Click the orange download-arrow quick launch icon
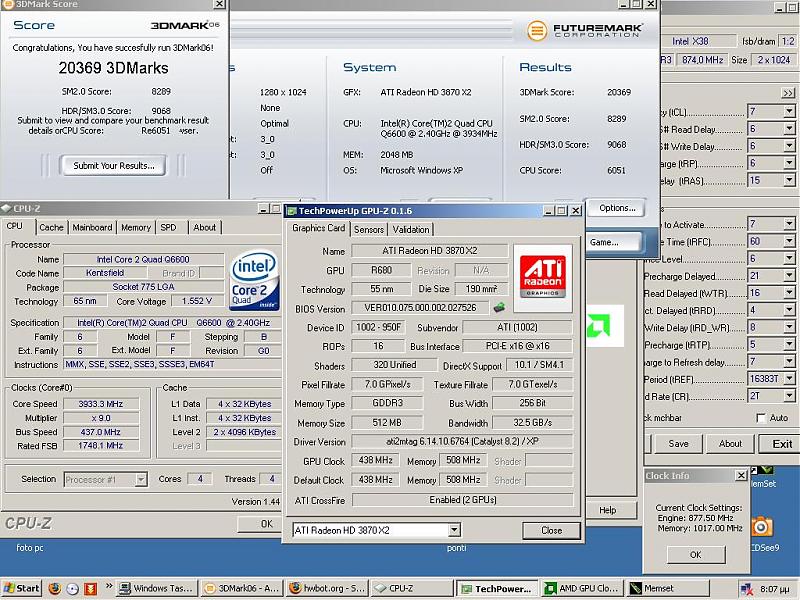Image resolution: width=800 pixels, height=600 pixels. point(90,589)
